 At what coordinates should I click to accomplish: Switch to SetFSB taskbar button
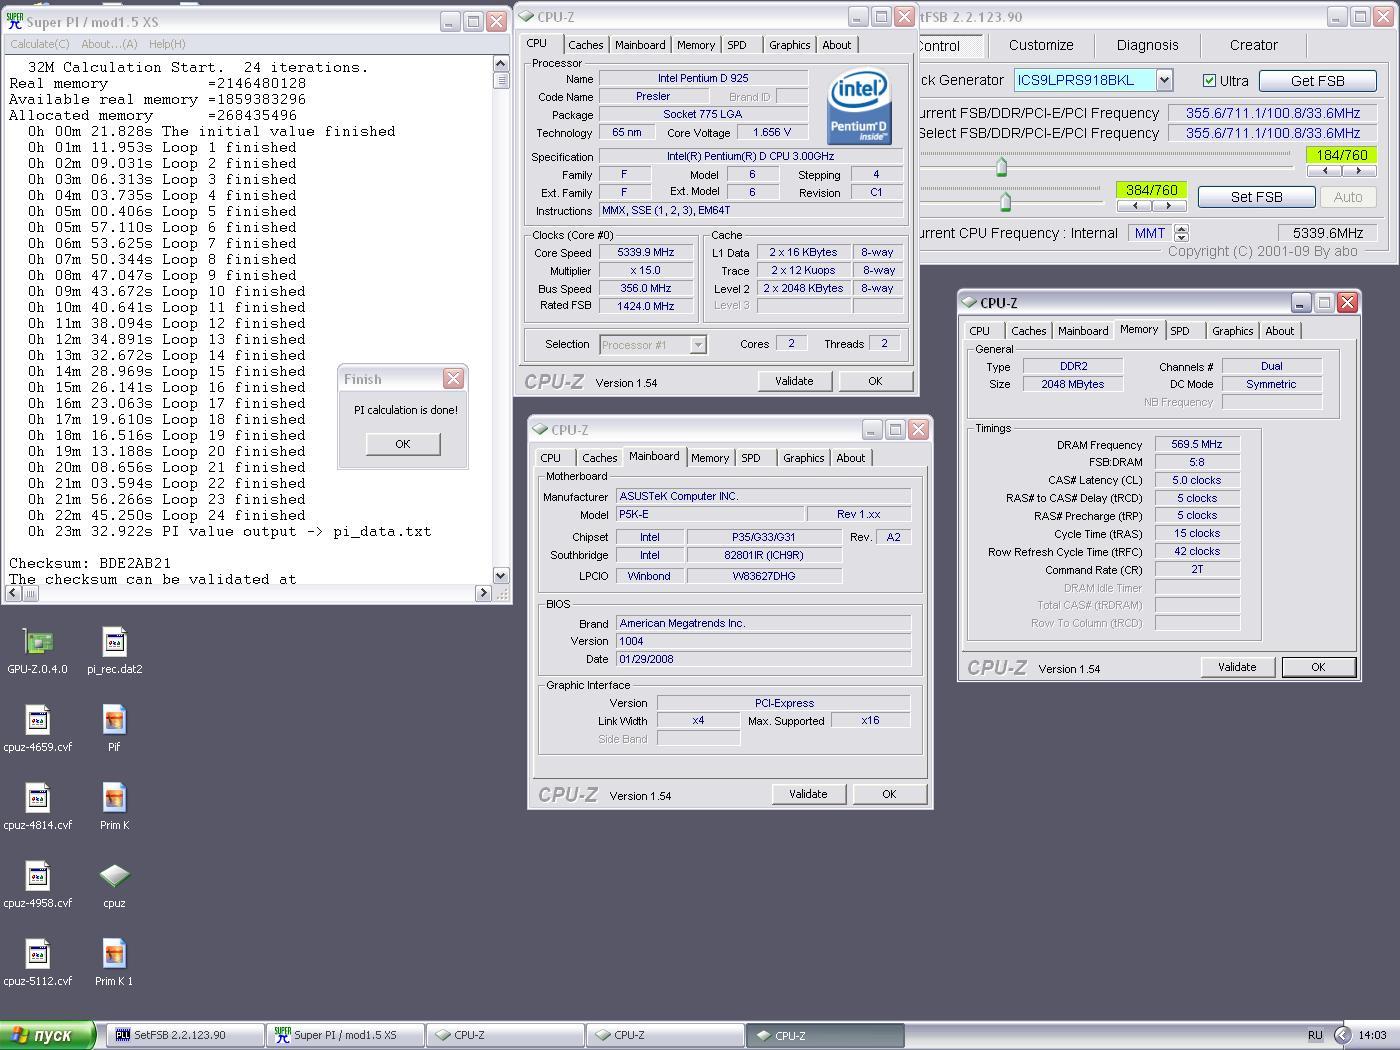pos(185,1035)
